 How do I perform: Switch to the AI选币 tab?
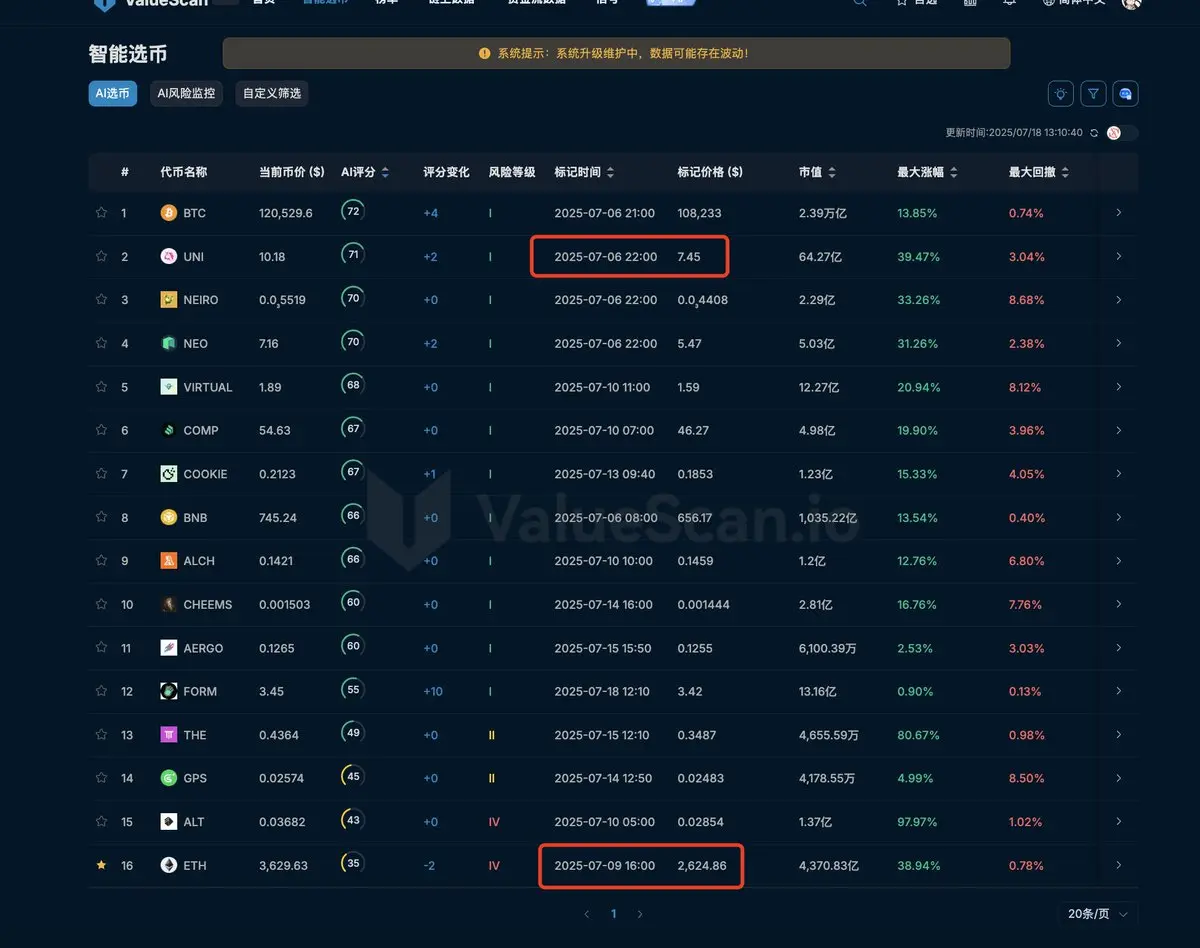112,93
